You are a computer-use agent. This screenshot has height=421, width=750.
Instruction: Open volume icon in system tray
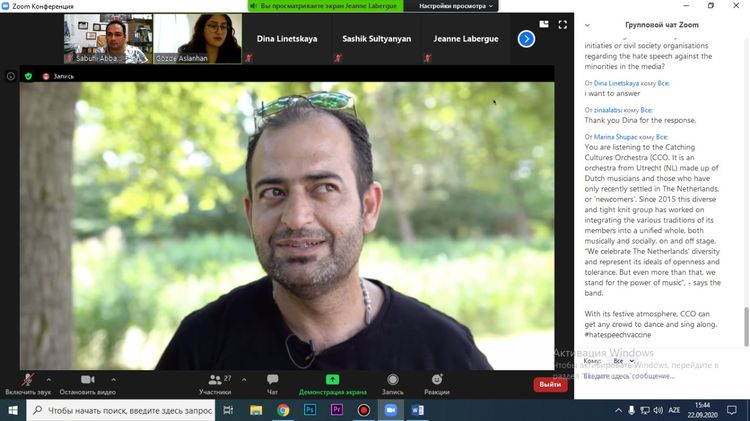click(x=658, y=410)
